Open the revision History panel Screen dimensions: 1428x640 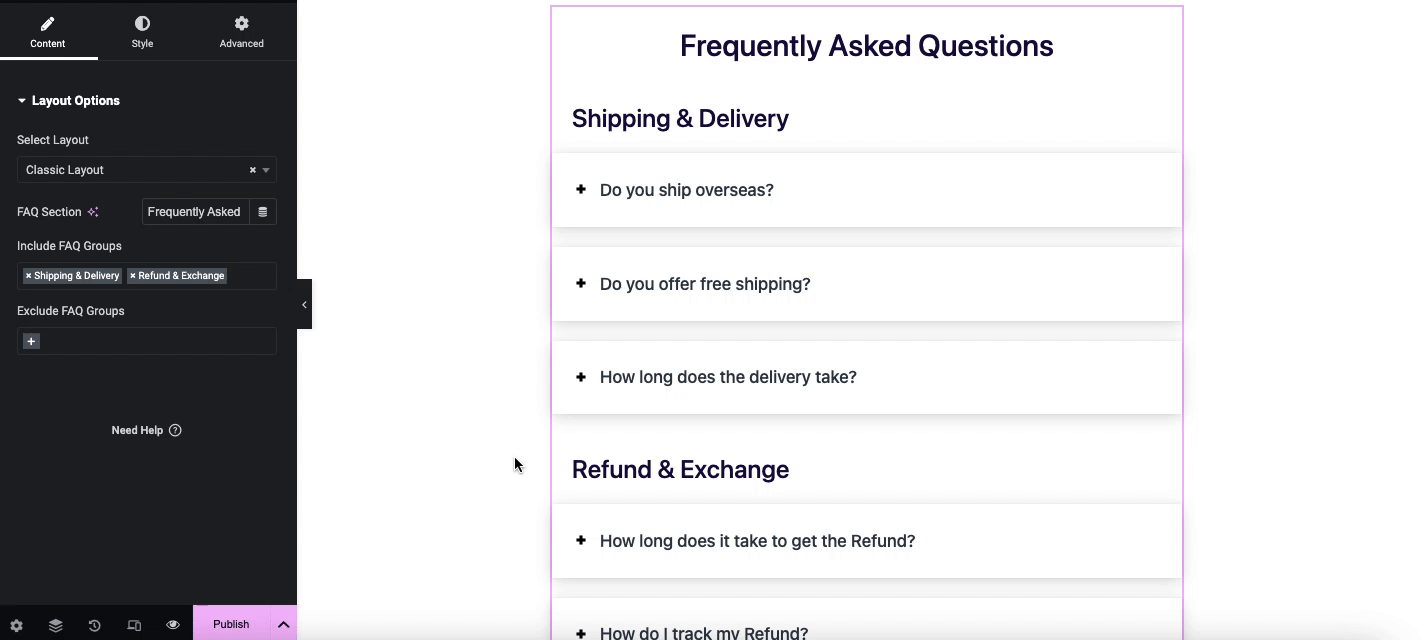pos(94,624)
